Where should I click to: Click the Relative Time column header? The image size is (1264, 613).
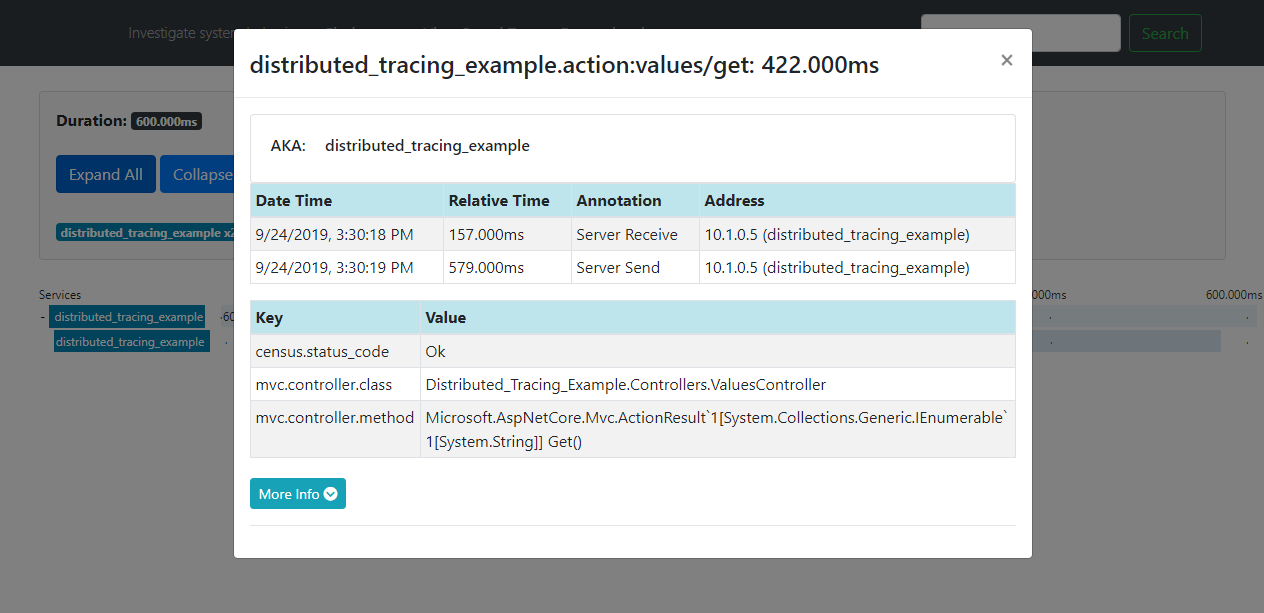(499, 200)
